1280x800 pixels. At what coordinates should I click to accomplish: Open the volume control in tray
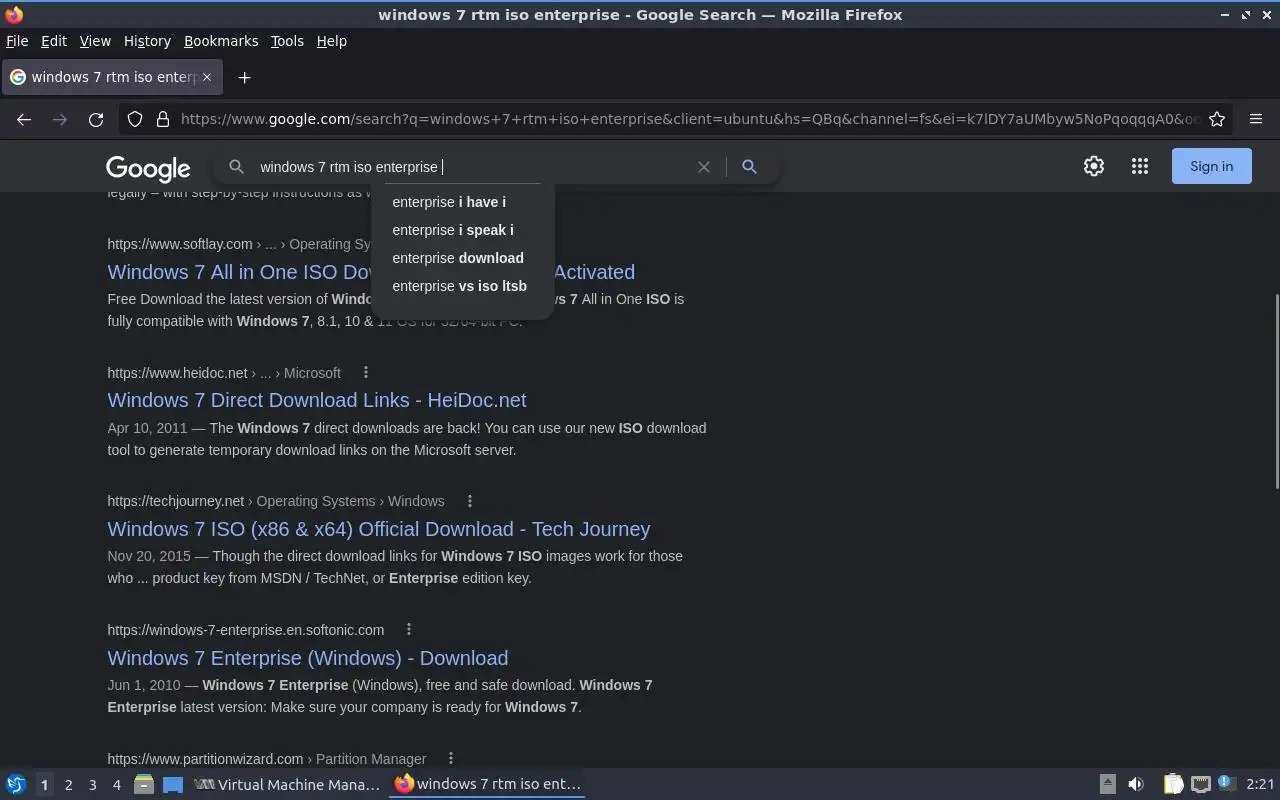point(1135,785)
